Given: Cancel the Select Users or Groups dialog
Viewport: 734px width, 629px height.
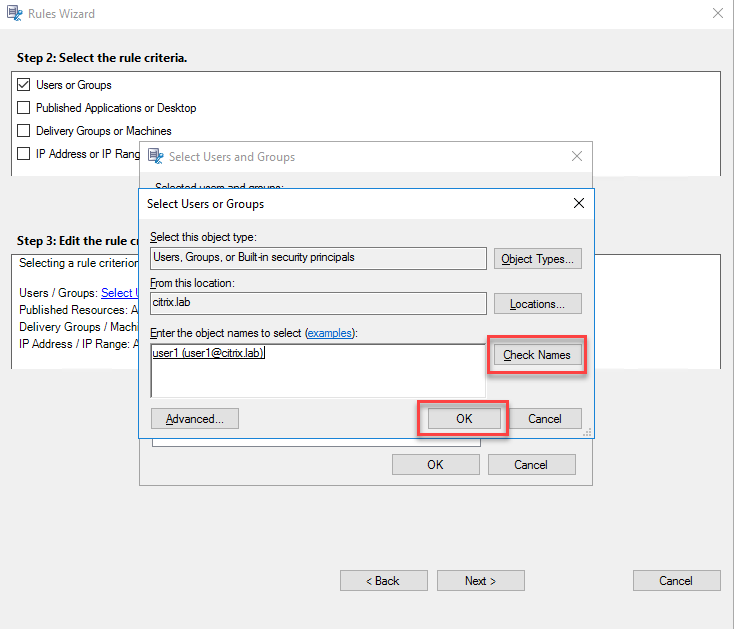Looking at the screenshot, I should [x=545, y=419].
